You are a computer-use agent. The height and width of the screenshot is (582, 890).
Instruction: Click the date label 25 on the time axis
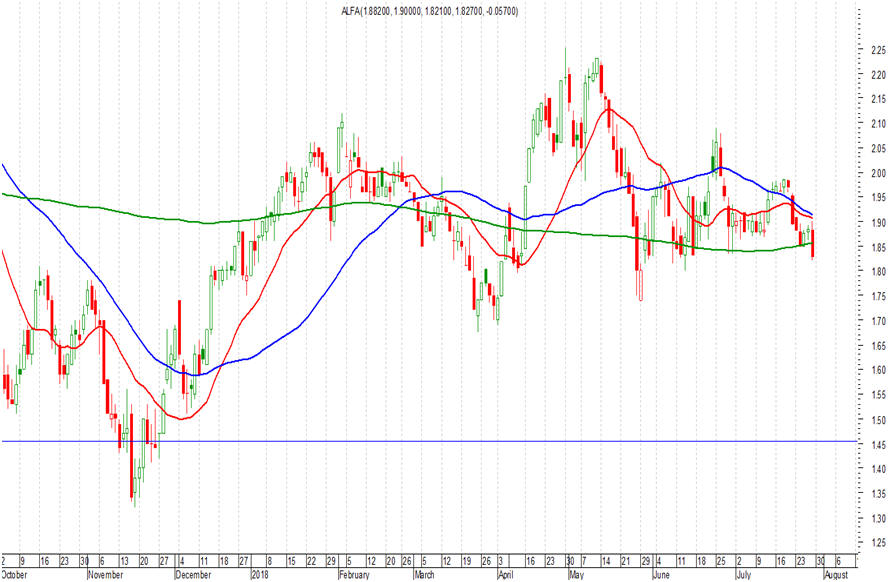(x=721, y=562)
